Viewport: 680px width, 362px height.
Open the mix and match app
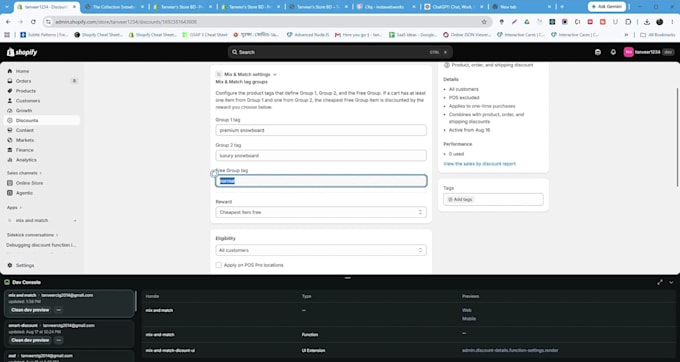(32, 221)
